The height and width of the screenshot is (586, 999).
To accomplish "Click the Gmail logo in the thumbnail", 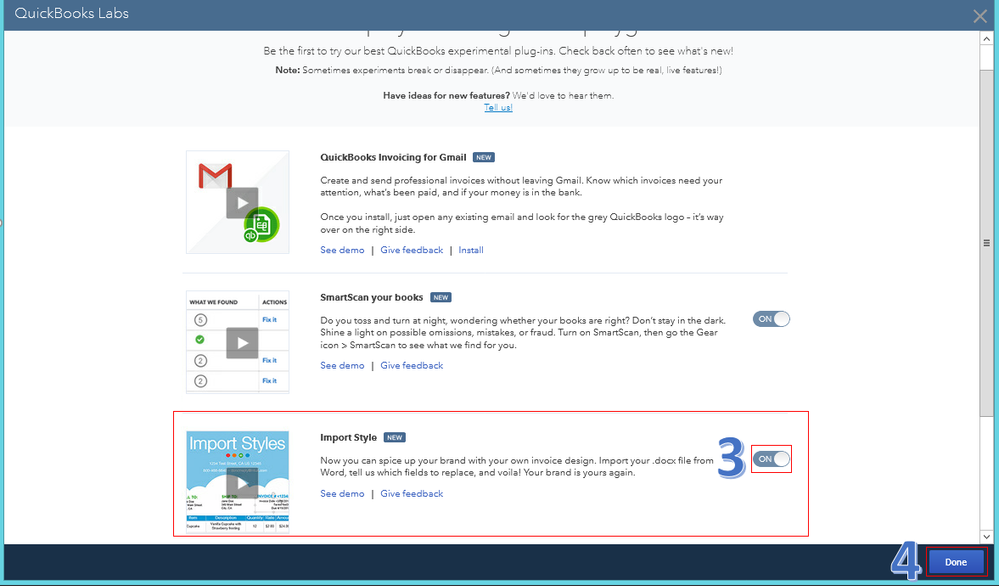I will pos(215,176).
